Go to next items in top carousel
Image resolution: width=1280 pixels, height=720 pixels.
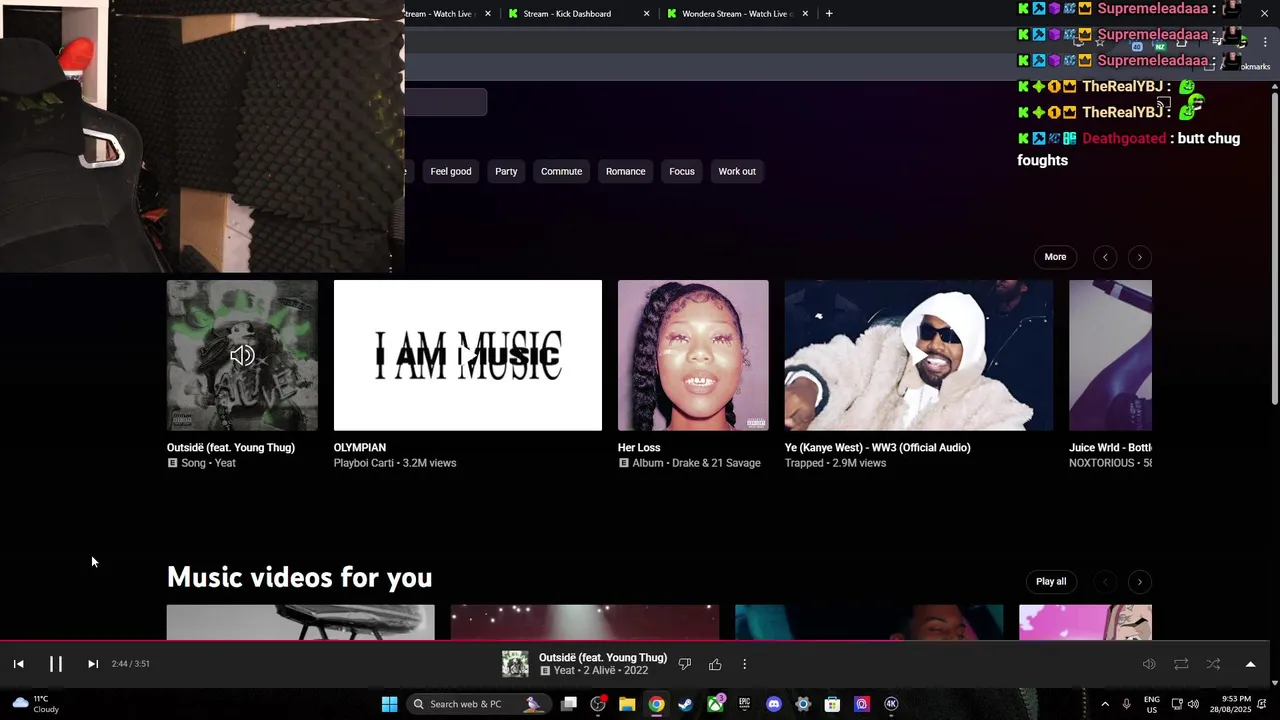[x=1139, y=257]
